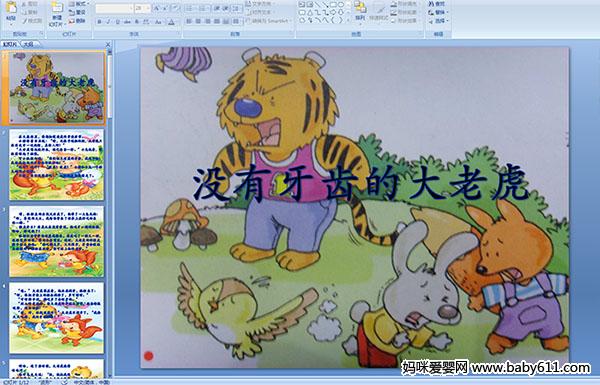Viewport: 600px width, 385px height.
Task: Select the oval shape in the shapes gallery
Action: [342, 5]
